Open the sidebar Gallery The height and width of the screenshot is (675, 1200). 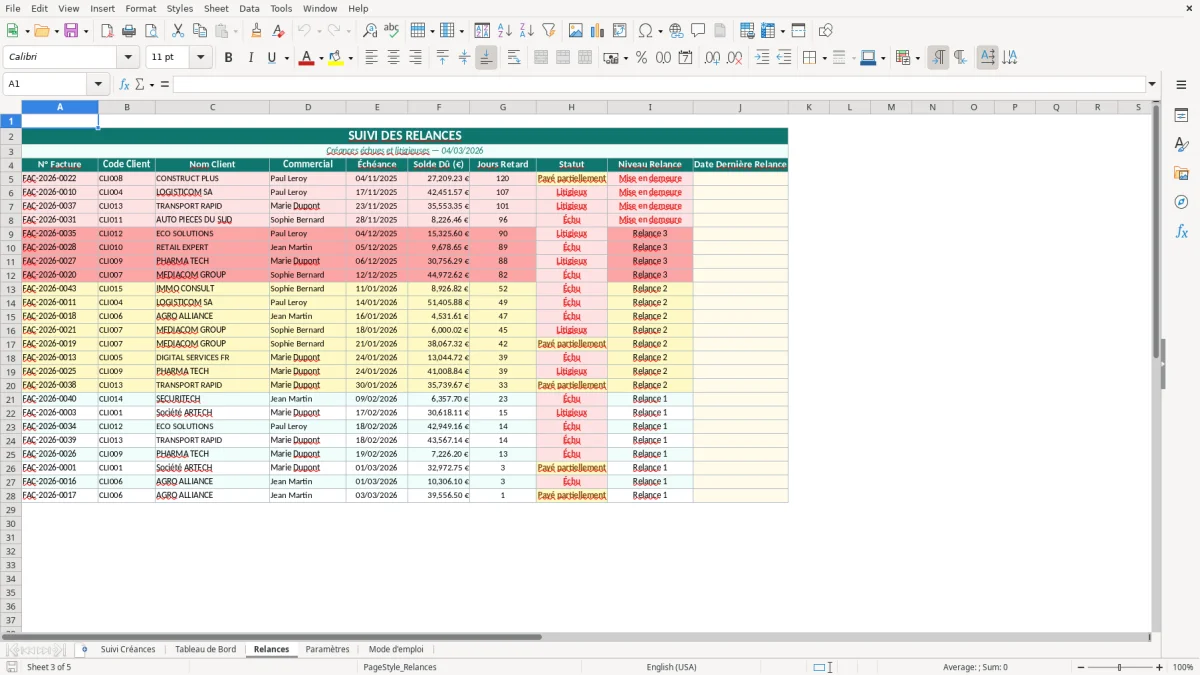pyautogui.click(x=1181, y=173)
